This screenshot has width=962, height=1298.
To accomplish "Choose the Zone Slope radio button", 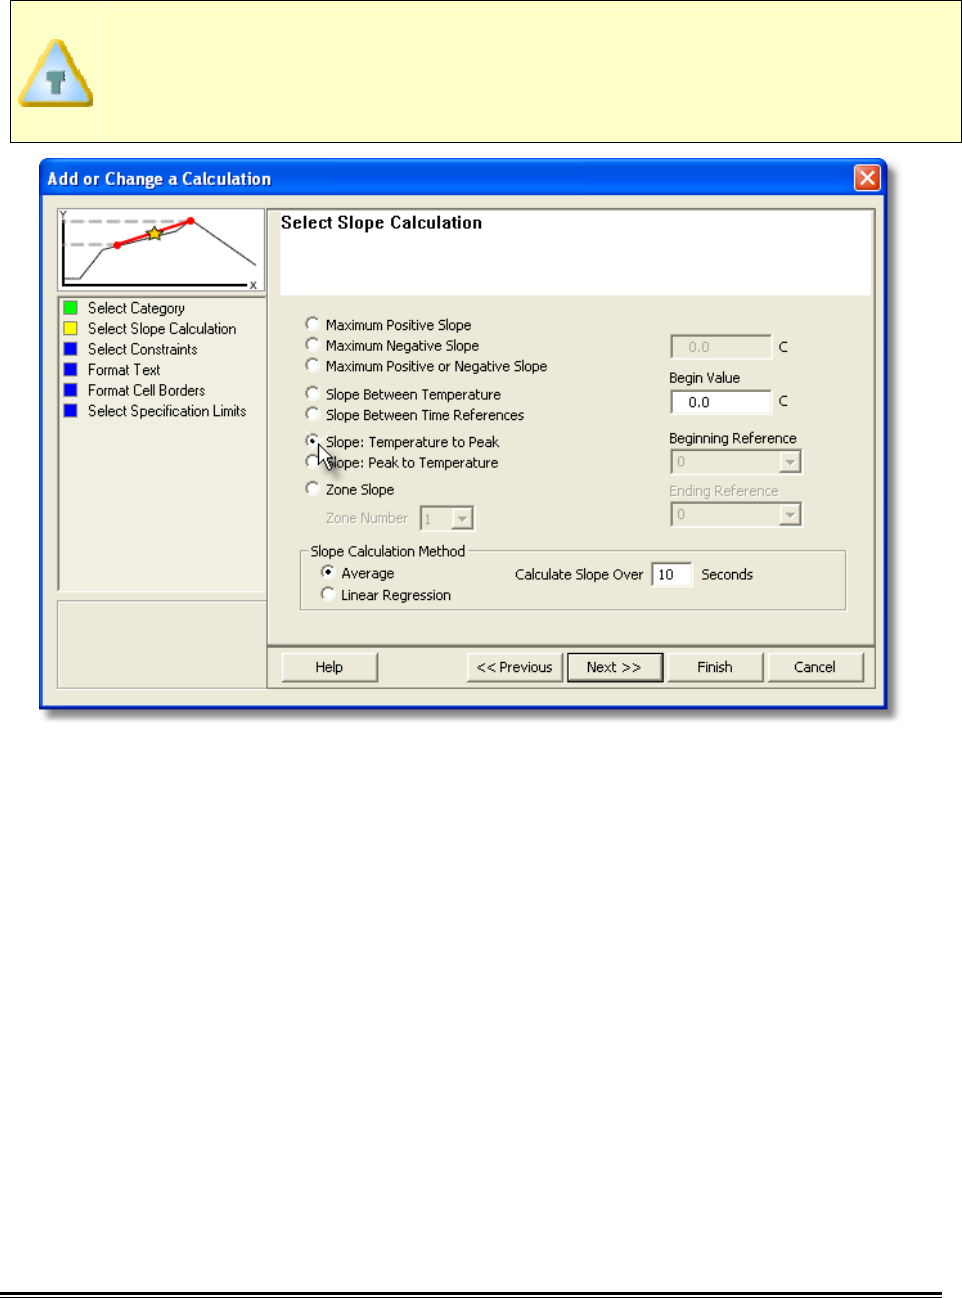I will [312, 489].
